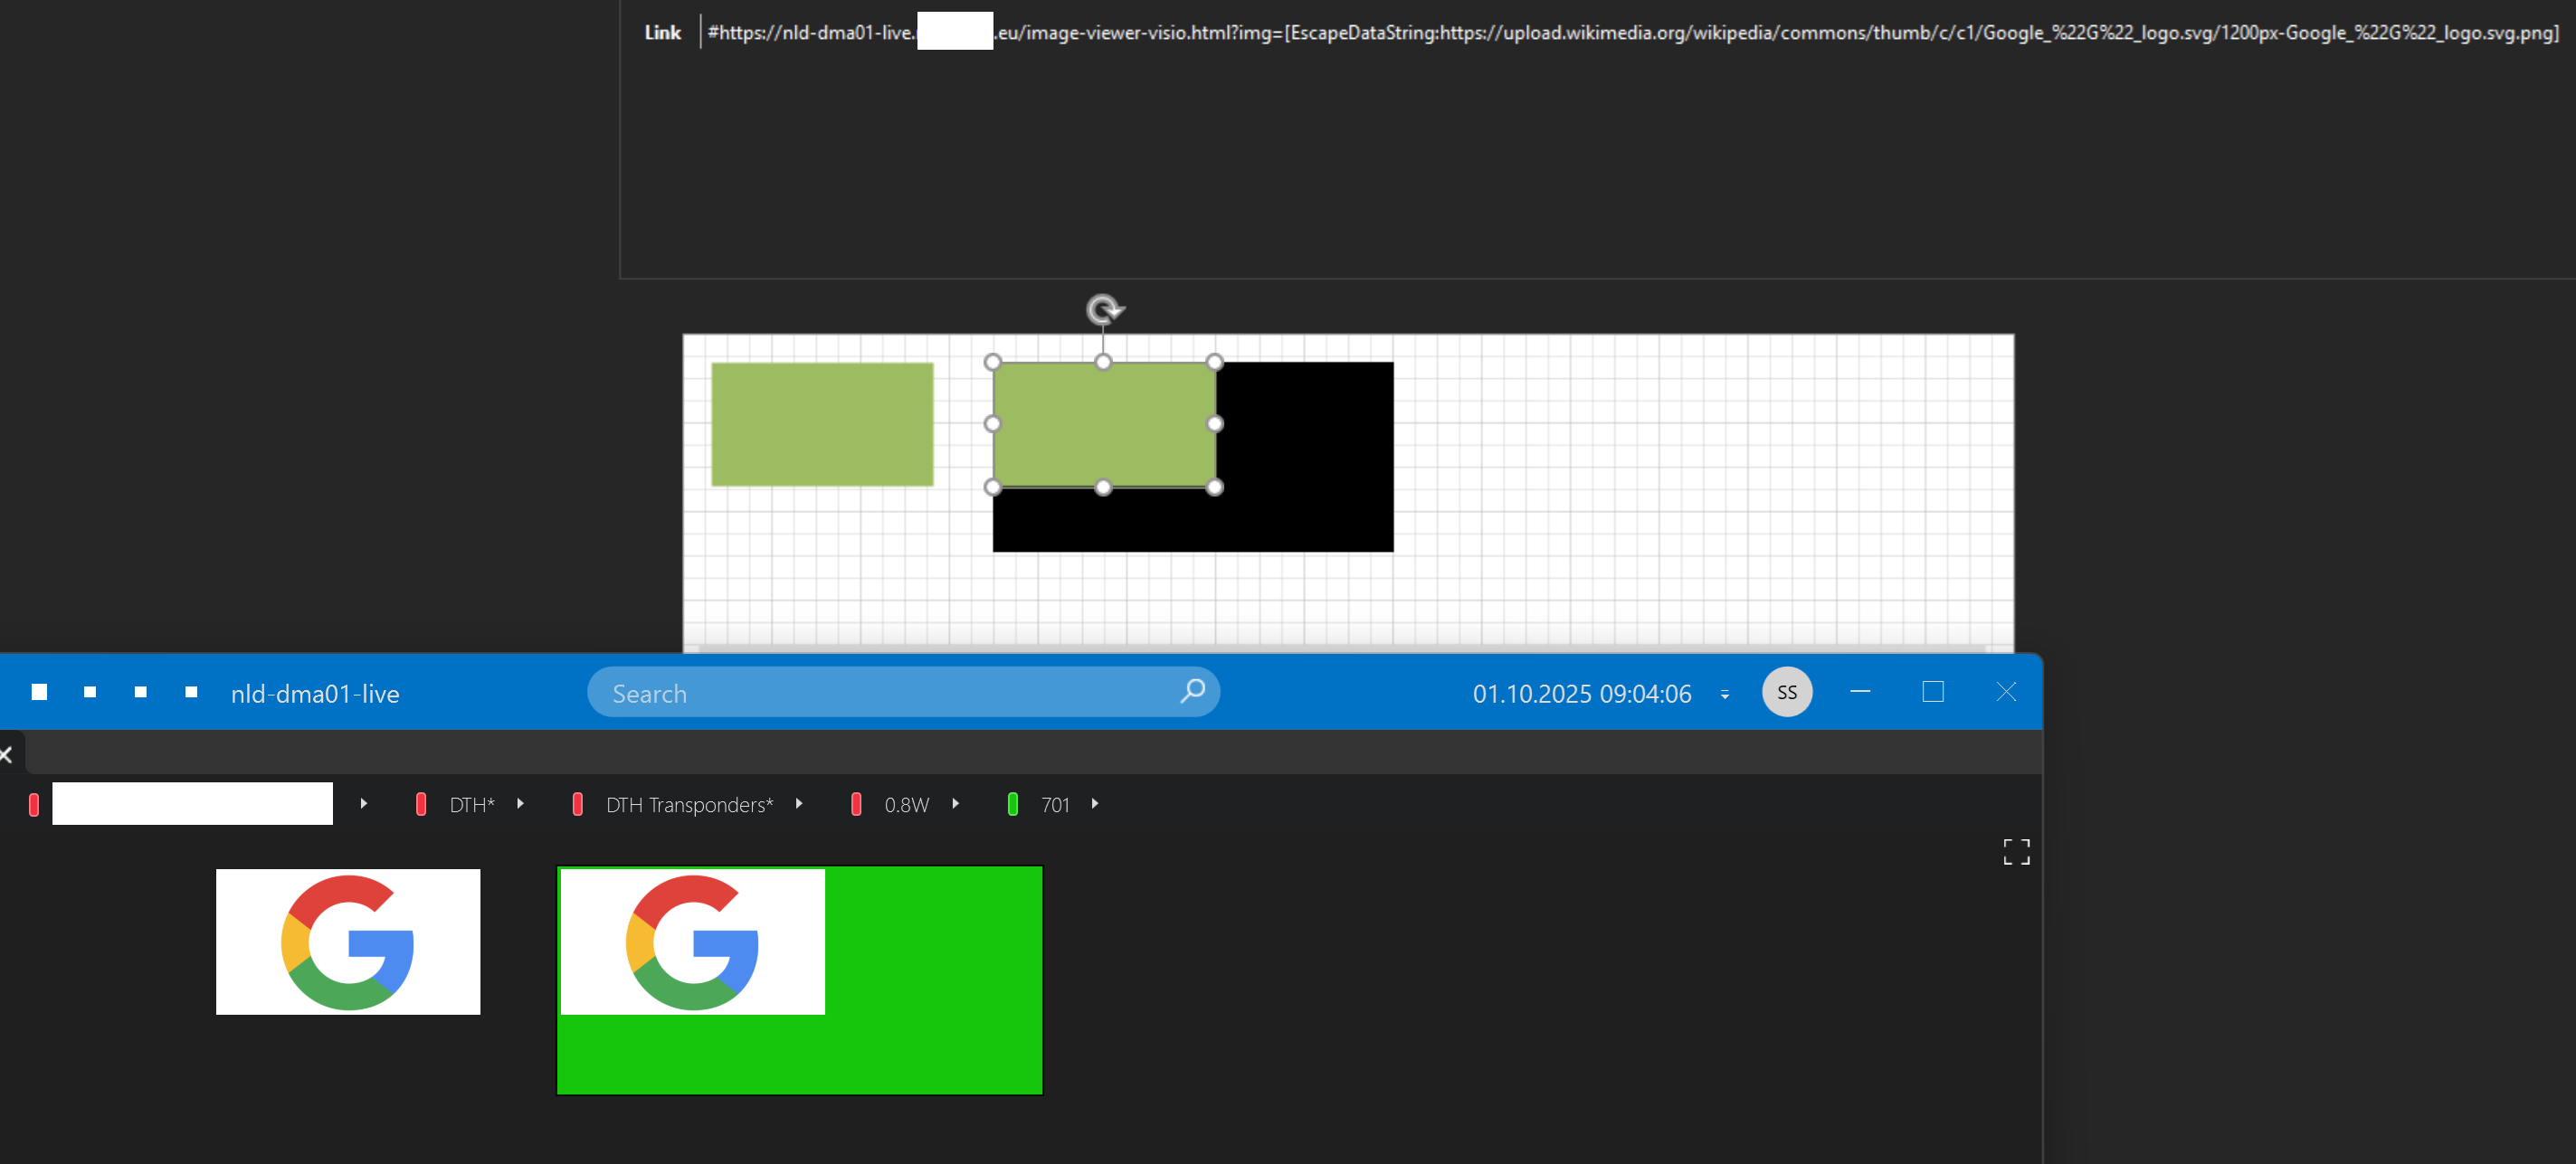Screen dimensions: 2576x1164
Task: Click the rotation handle above the selected shape
Action: (1104, 309)
